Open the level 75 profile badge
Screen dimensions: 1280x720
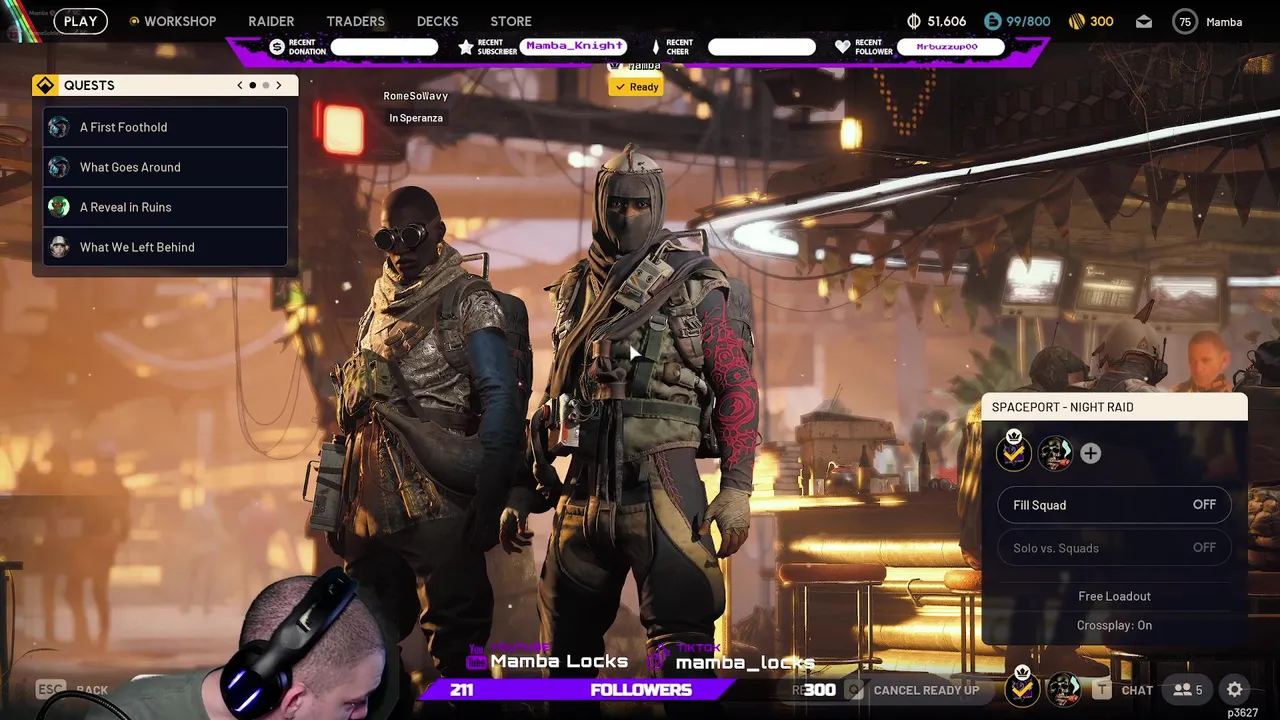[x=1185, y=21]
